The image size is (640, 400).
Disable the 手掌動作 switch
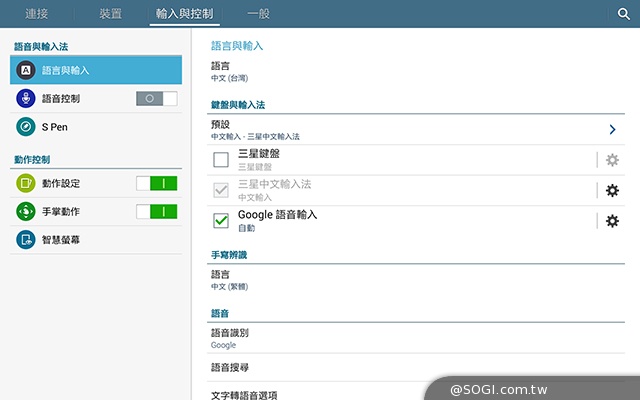pos(156,212)
